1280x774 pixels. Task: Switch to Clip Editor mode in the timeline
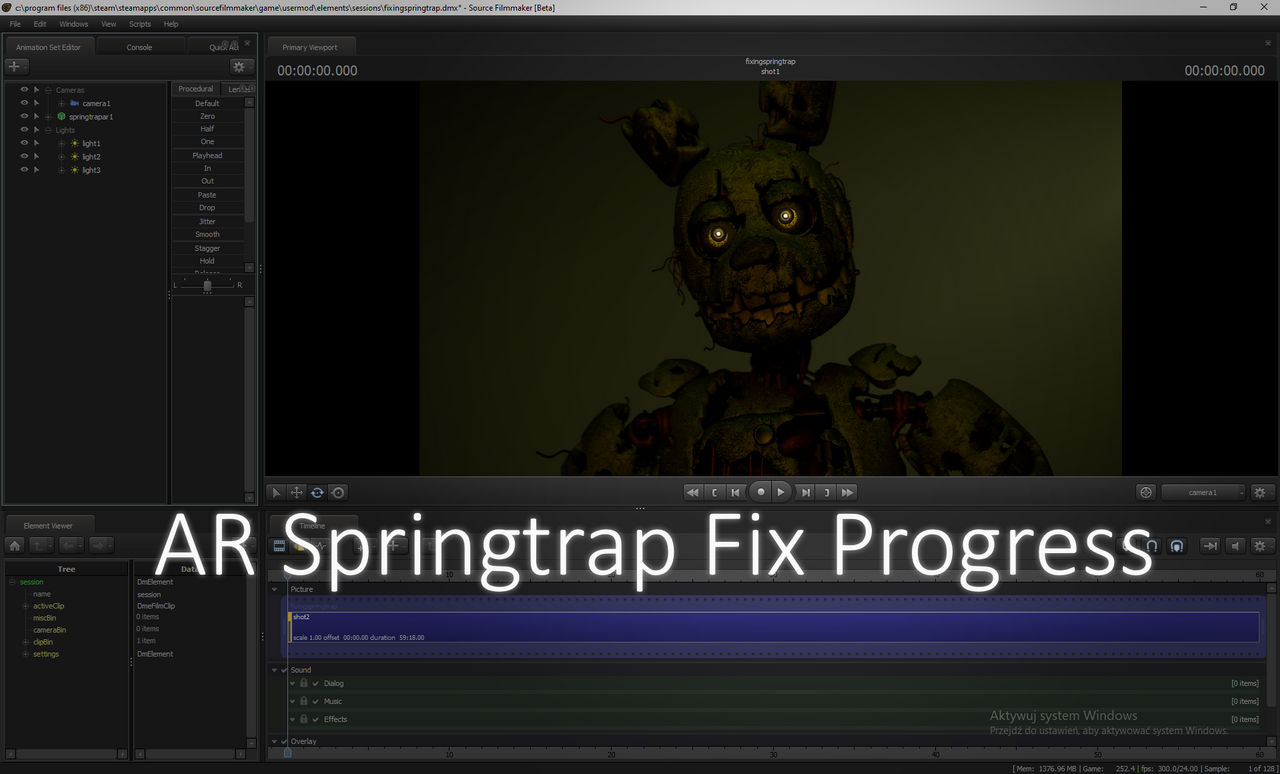(x=280, y=546)
